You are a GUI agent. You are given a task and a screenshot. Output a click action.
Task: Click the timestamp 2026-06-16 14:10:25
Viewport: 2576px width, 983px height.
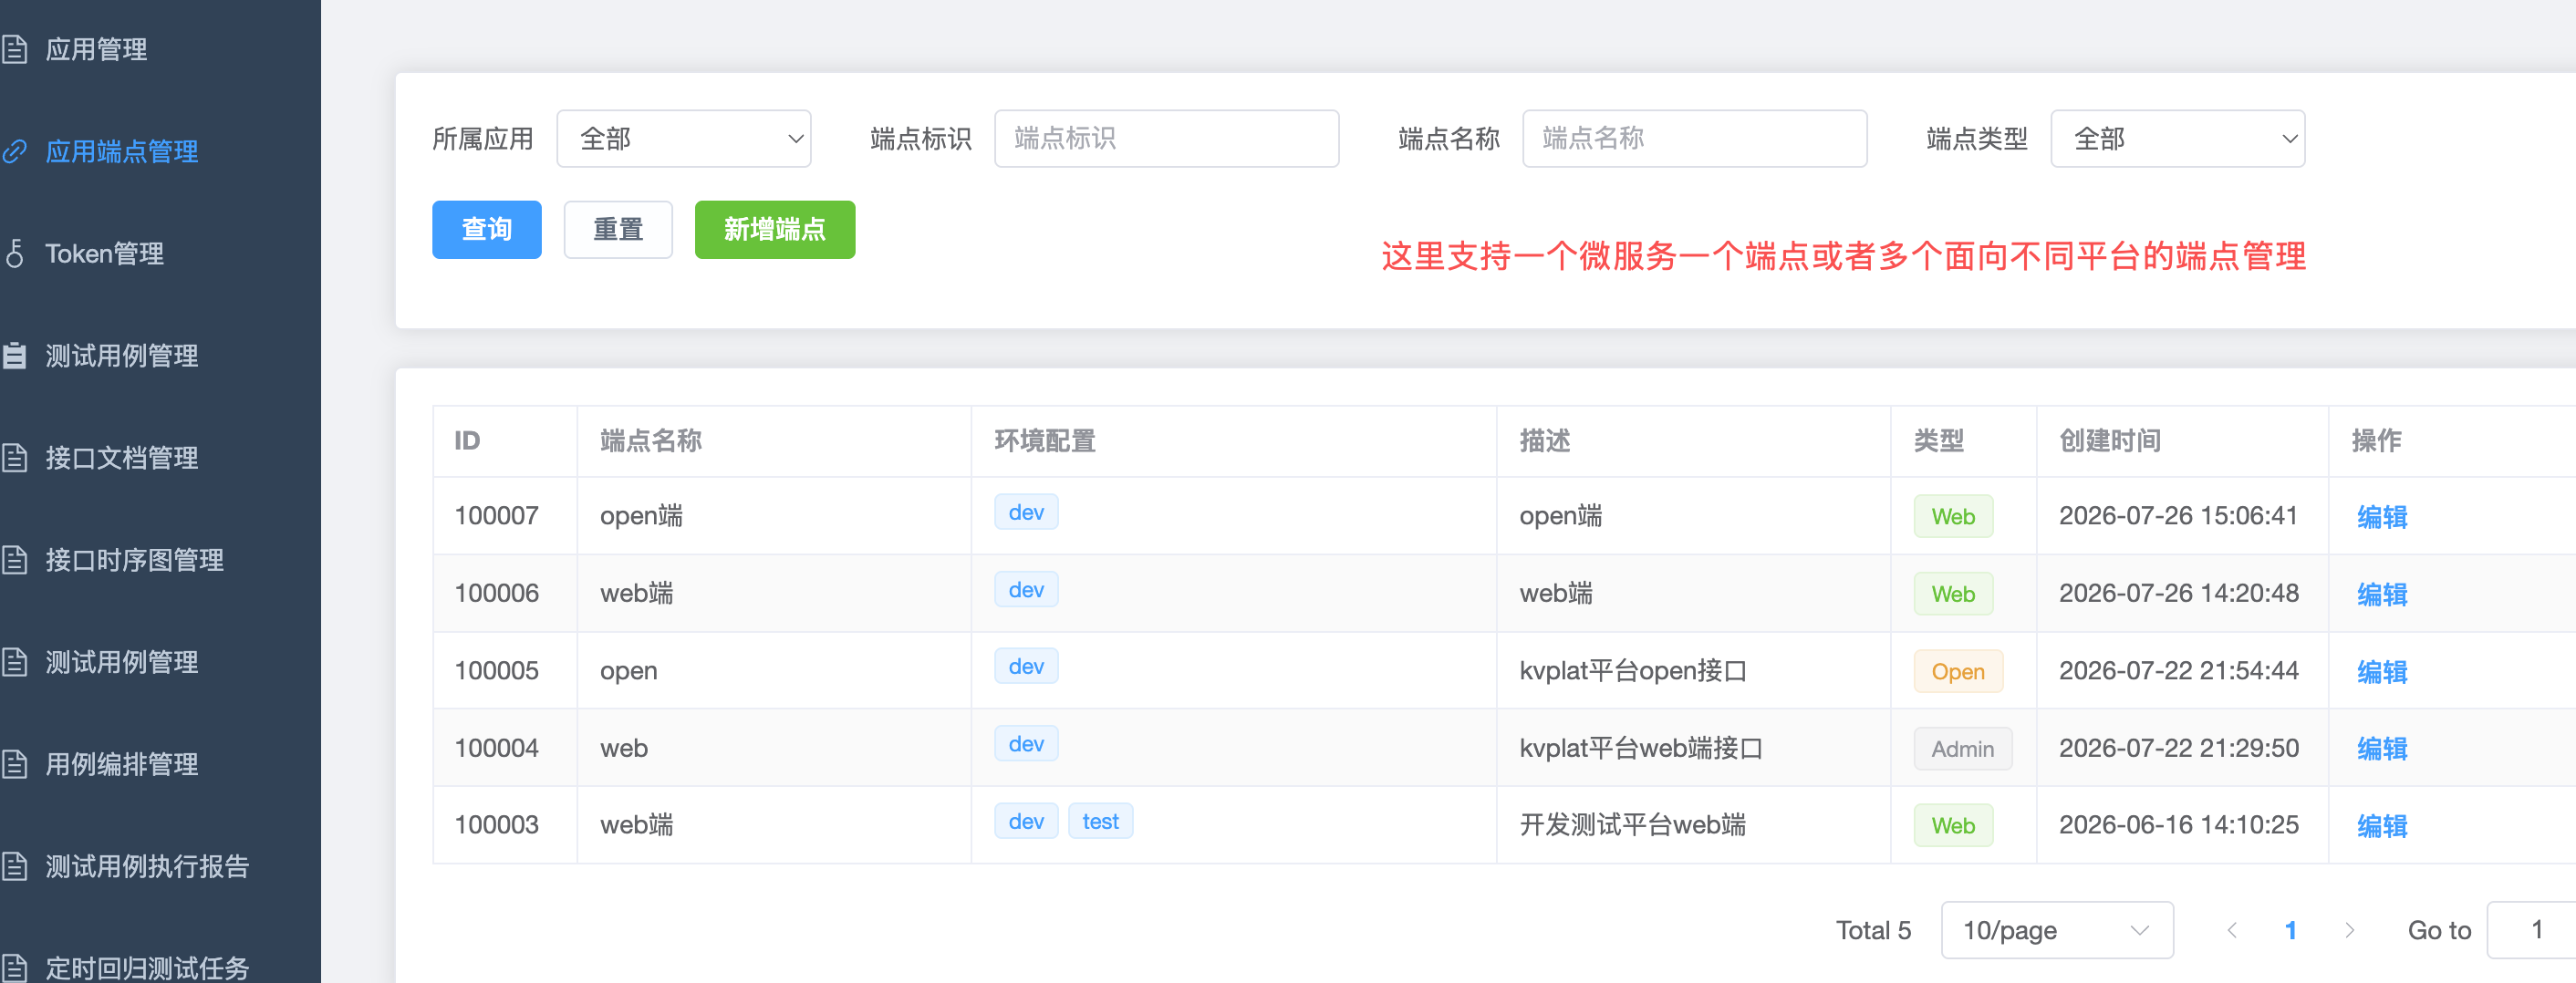coord(2178,825)
